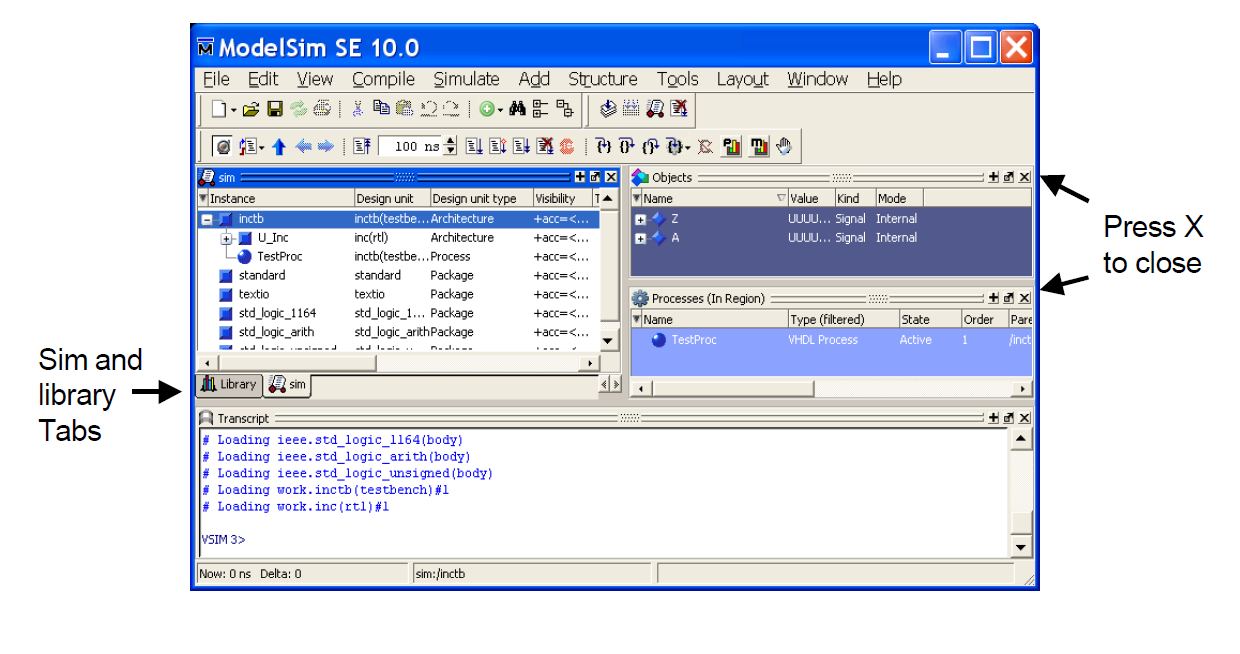
Task: Click the Performance Profiling bar chart icon
Action: point(732,146)
